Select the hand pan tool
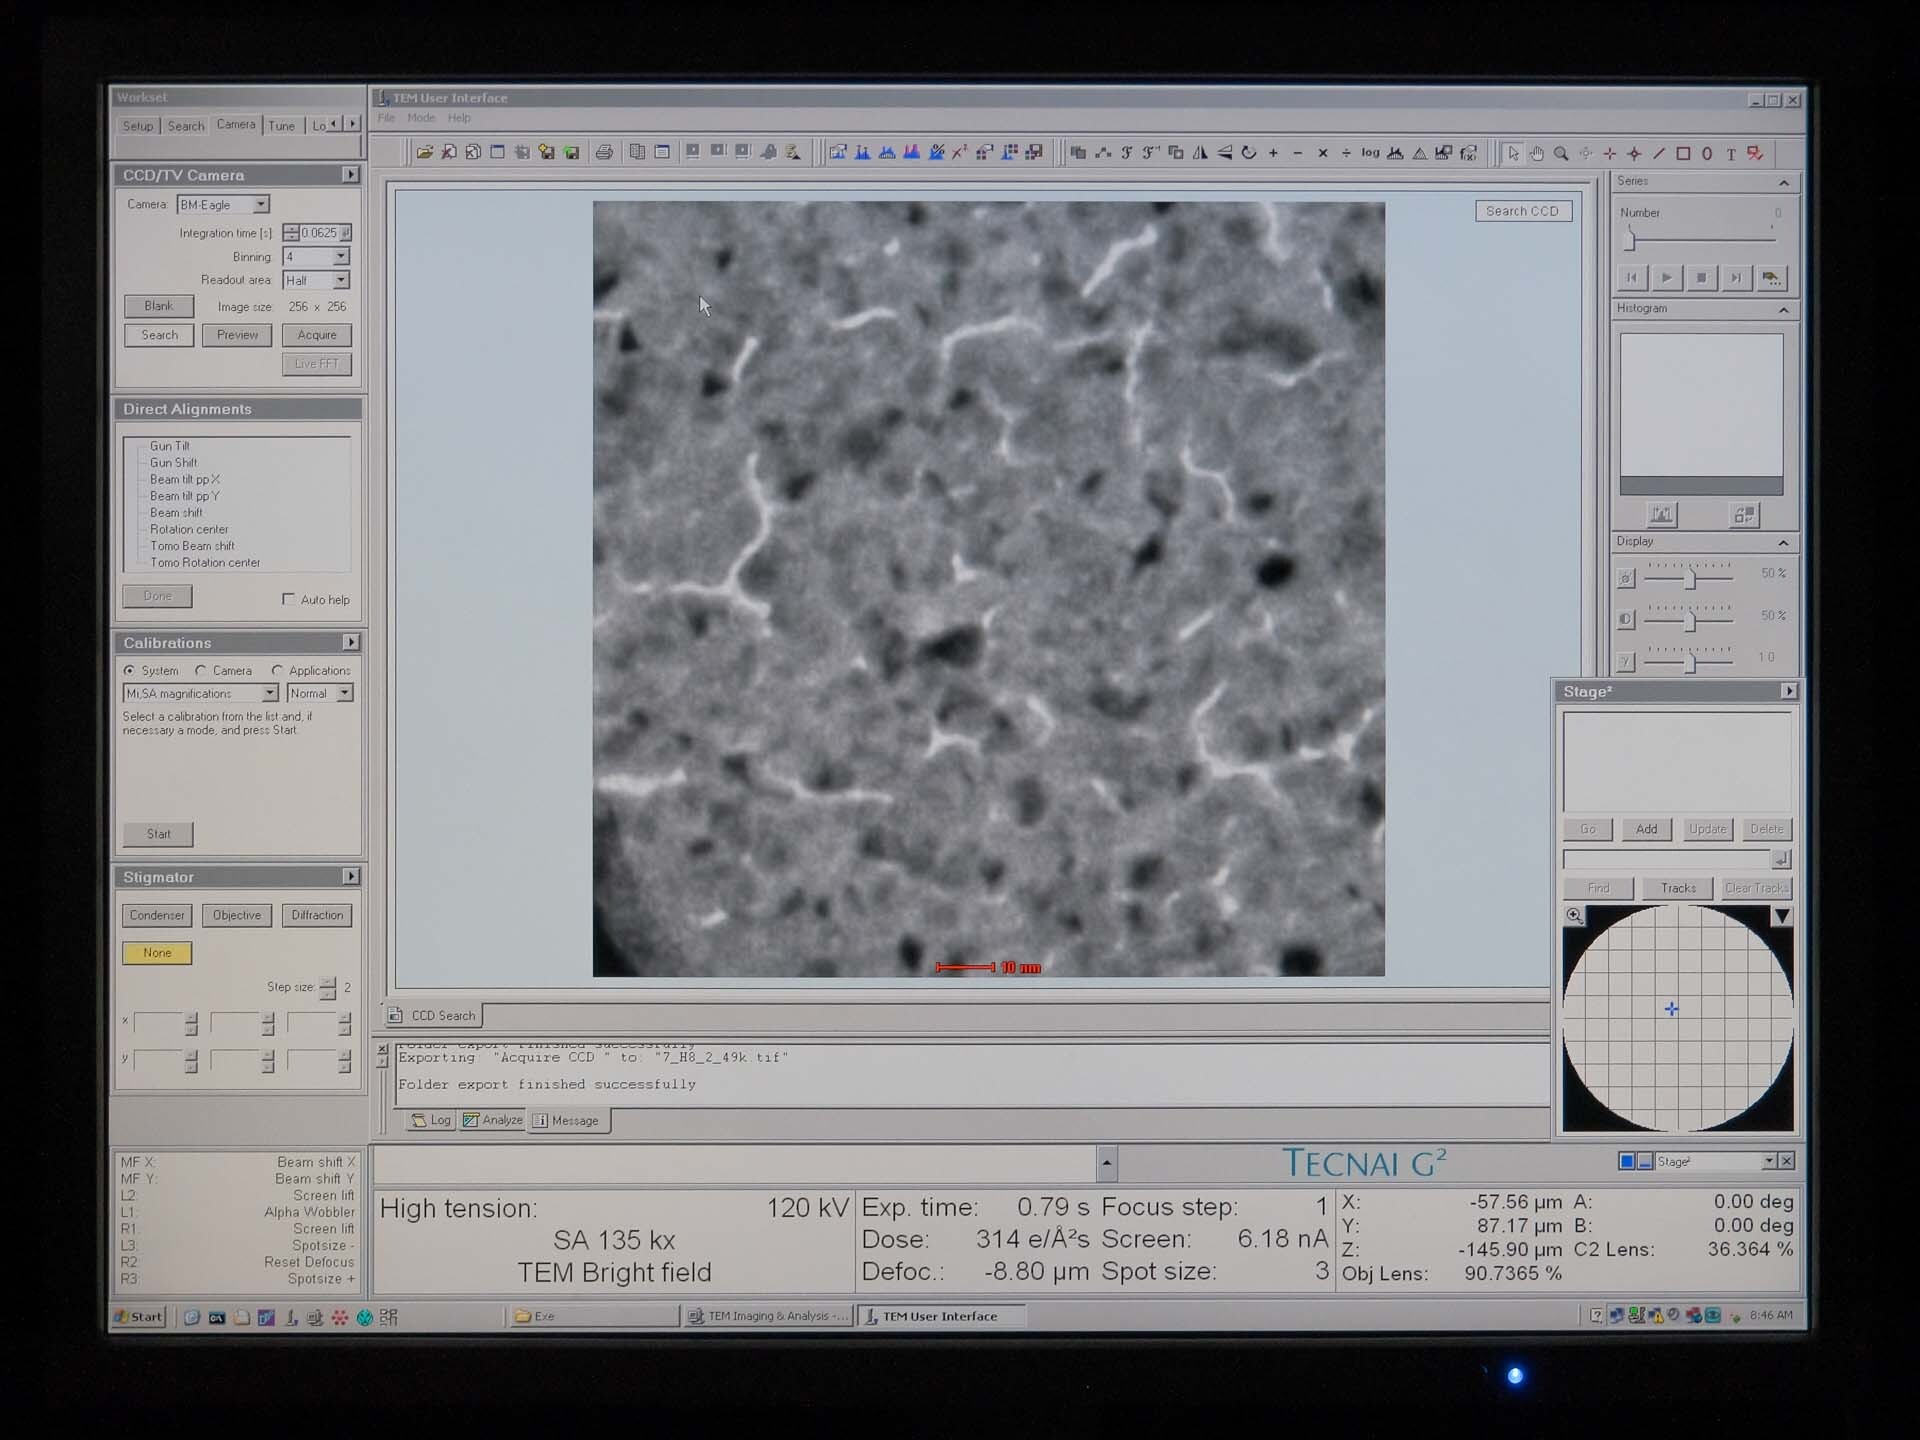Viewport: 1920px width, 1440px height. [1537, 153]
